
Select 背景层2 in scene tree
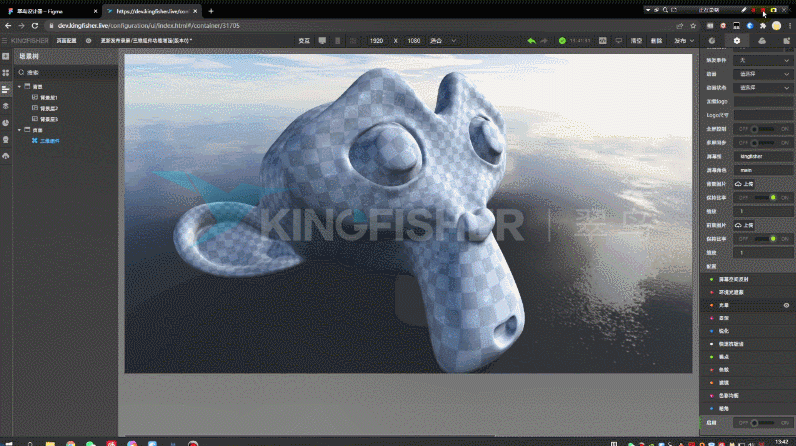pos(49,109)
